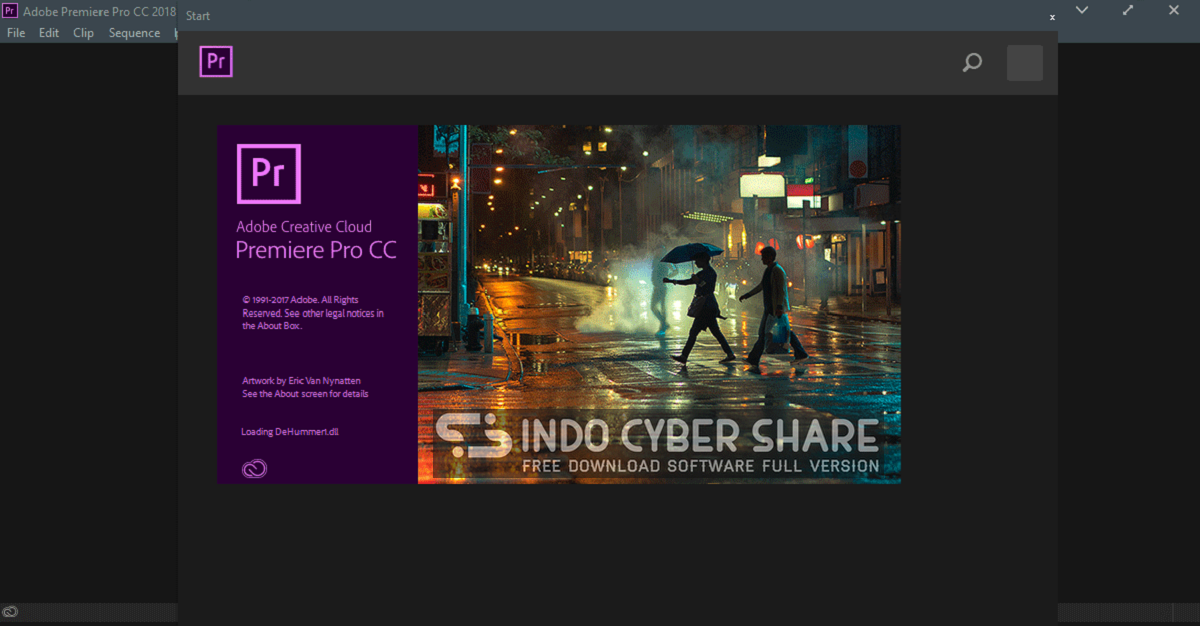This screenshot has width=1200, height=626.
Task: Open the Sequence menu
Action: click(134, 33)
